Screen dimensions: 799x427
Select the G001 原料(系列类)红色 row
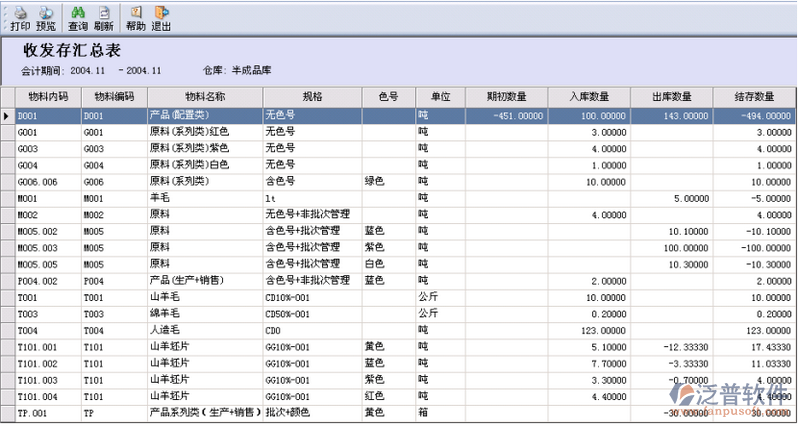pos(205,132)
